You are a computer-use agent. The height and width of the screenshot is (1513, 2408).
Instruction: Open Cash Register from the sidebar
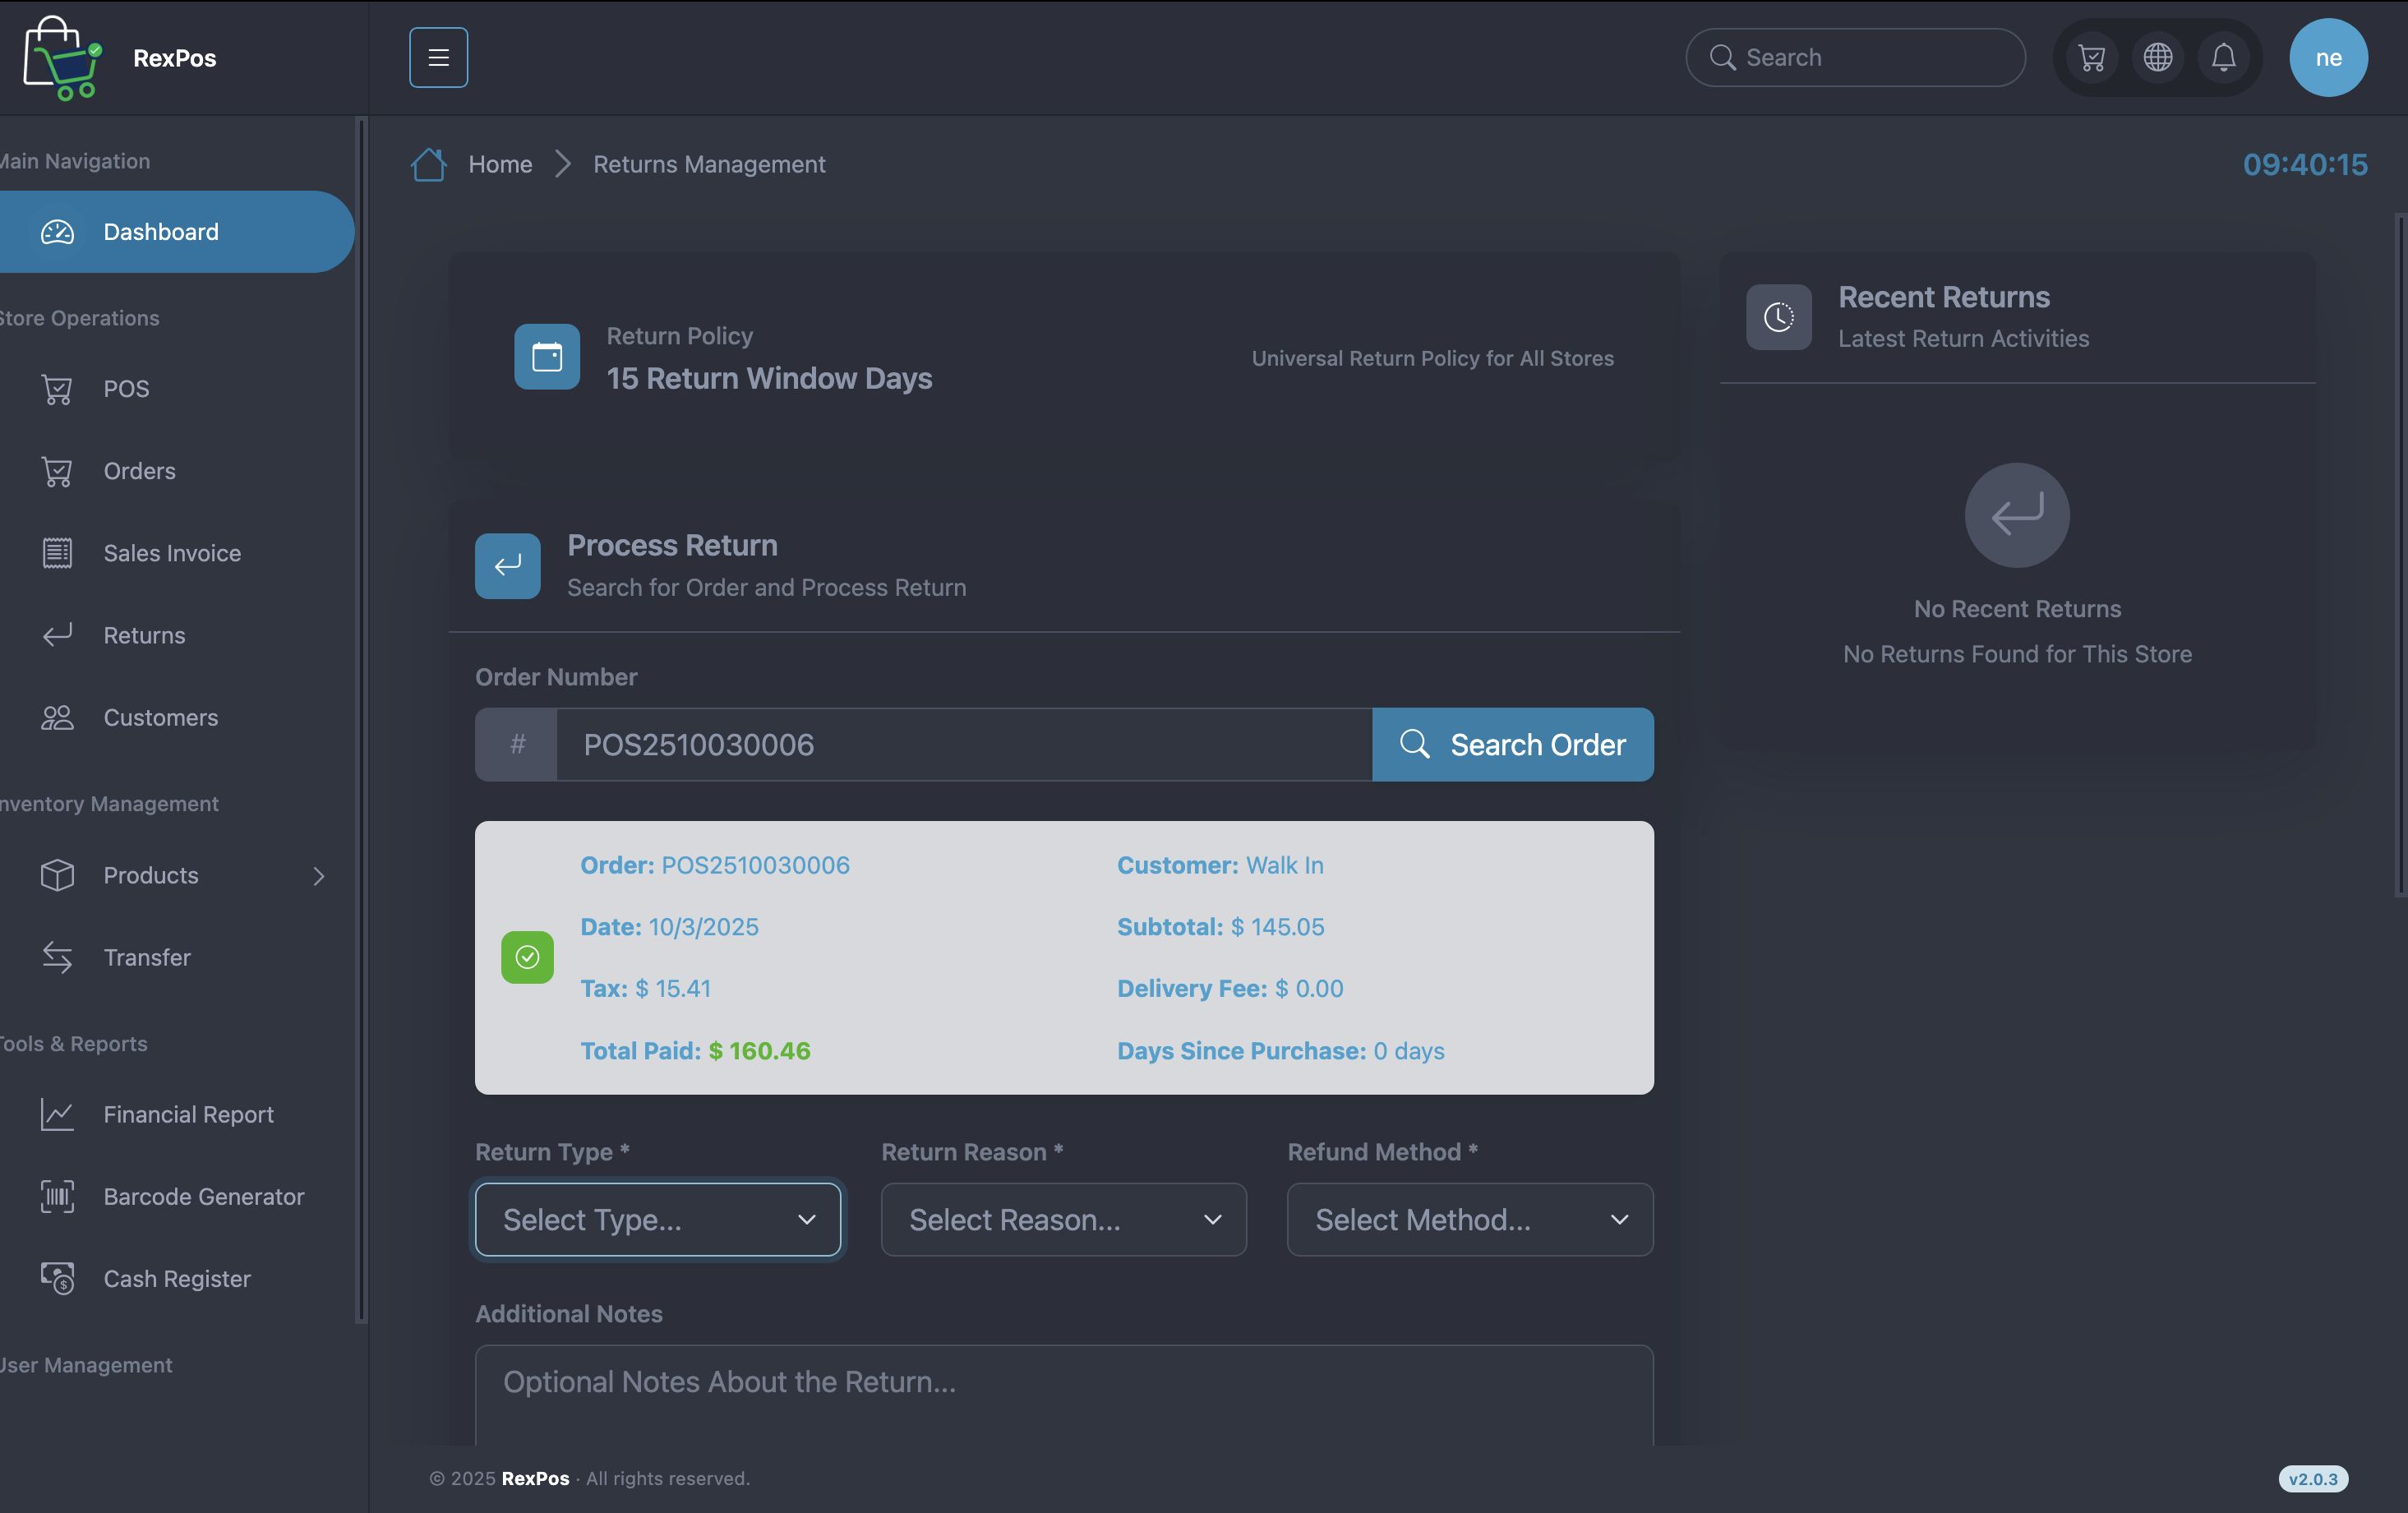177,1278
